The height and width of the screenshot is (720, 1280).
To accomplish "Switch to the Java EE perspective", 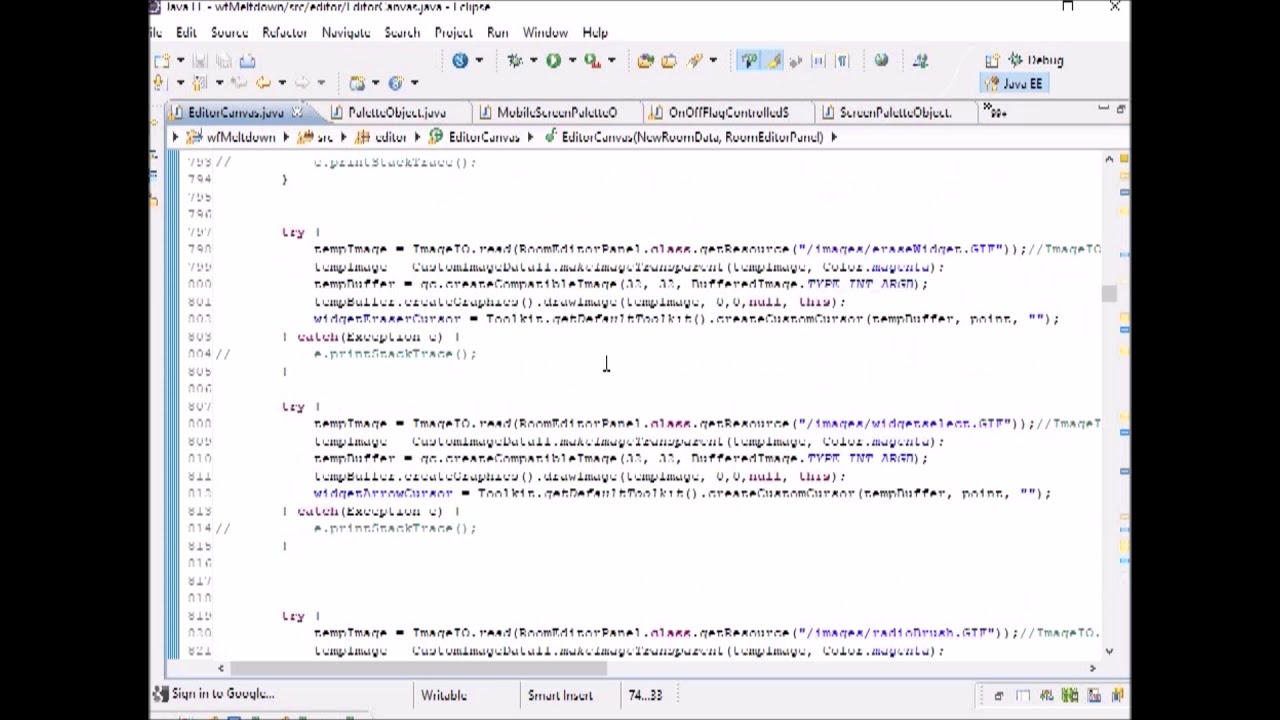I will 1013,84.
